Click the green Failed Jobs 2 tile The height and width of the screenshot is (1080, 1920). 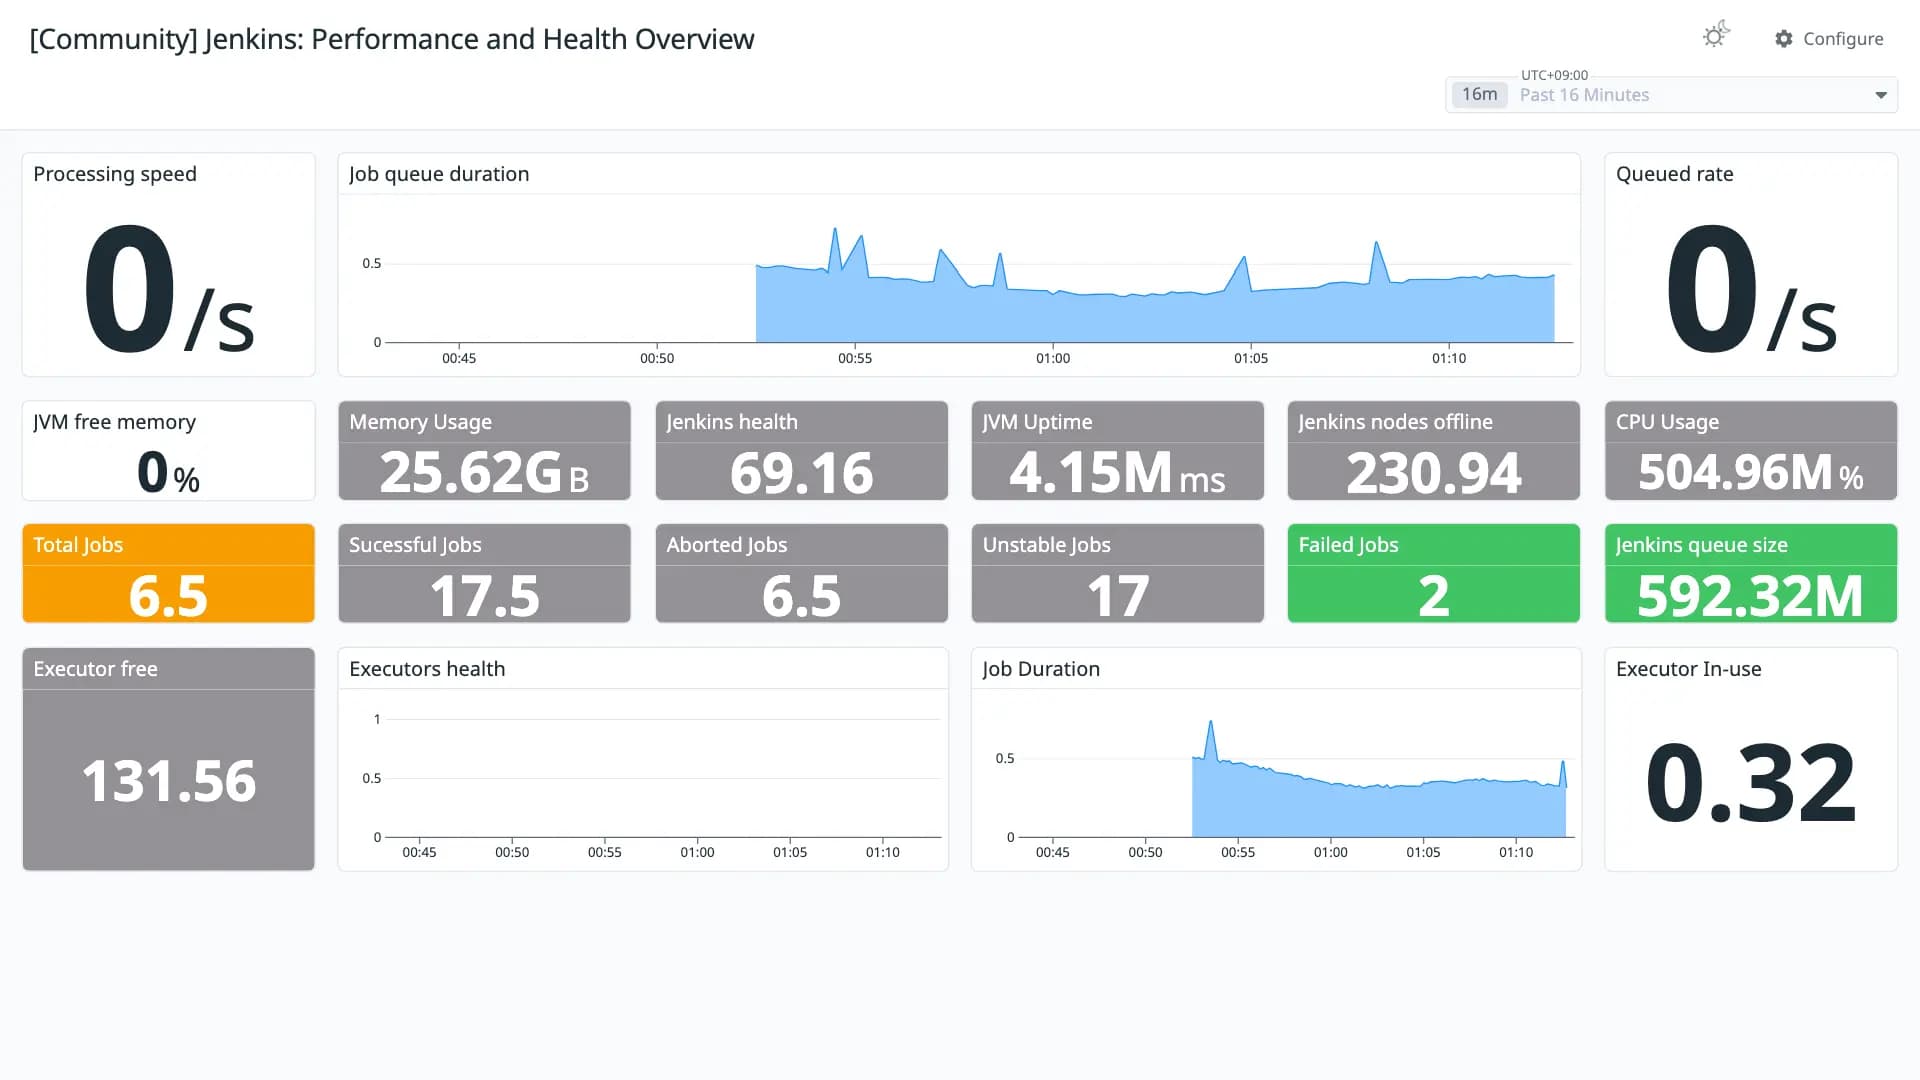(x=1433, y=574)
